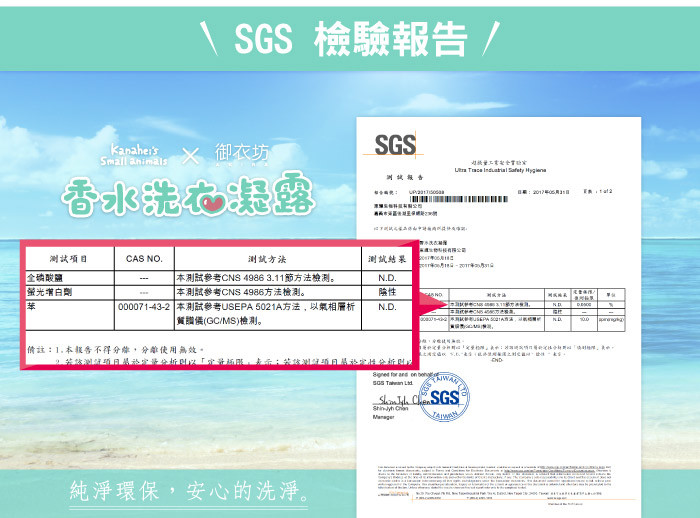Click the 000071-43-2 CAS number cell
700x518 pixels.
pyautogui.click(x=145, y=307)
